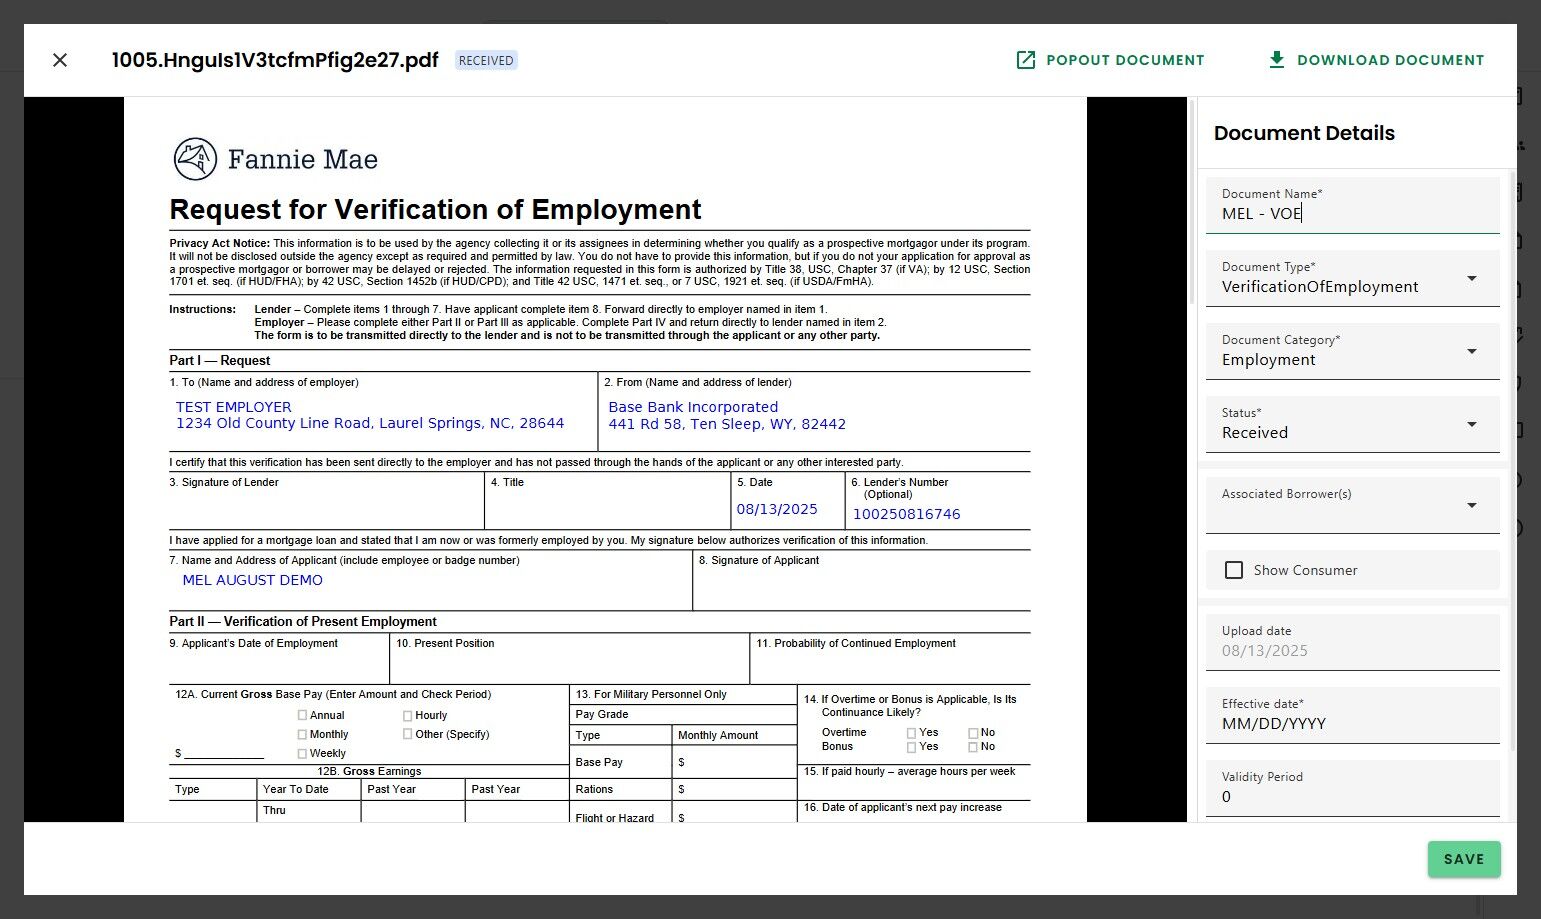The height and width of the screenshot is (919, 1541).
Task: Change the Status dropdown value
Action: [x=1352, y=424]
